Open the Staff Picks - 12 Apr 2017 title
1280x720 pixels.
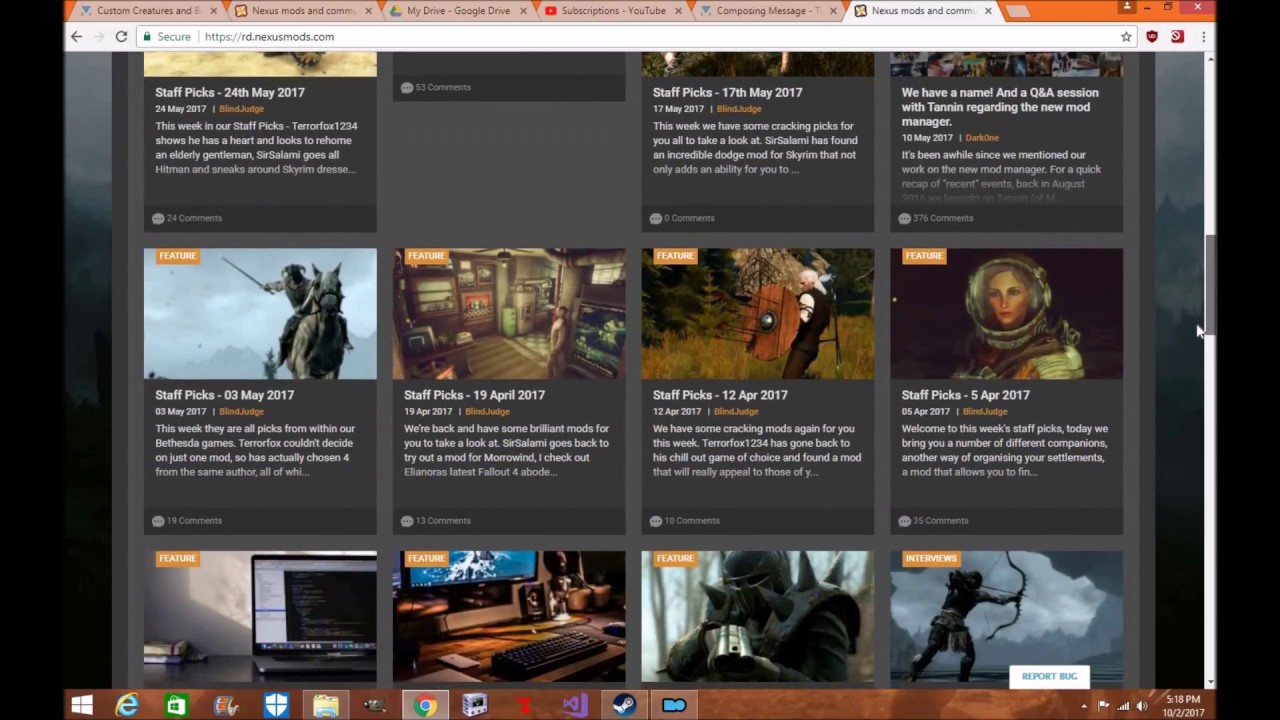tap(720, 395)
